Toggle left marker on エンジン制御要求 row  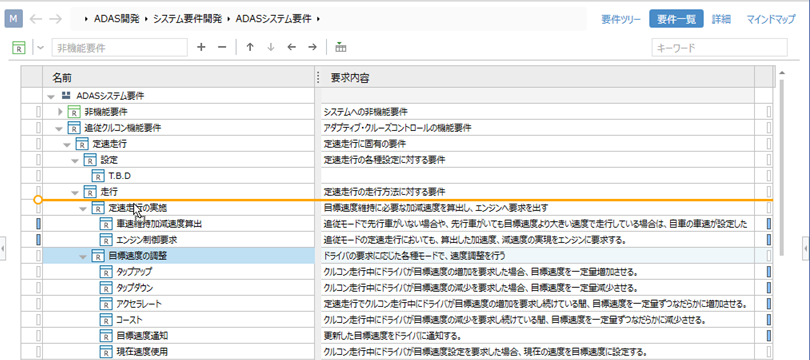tap(38, 240)
